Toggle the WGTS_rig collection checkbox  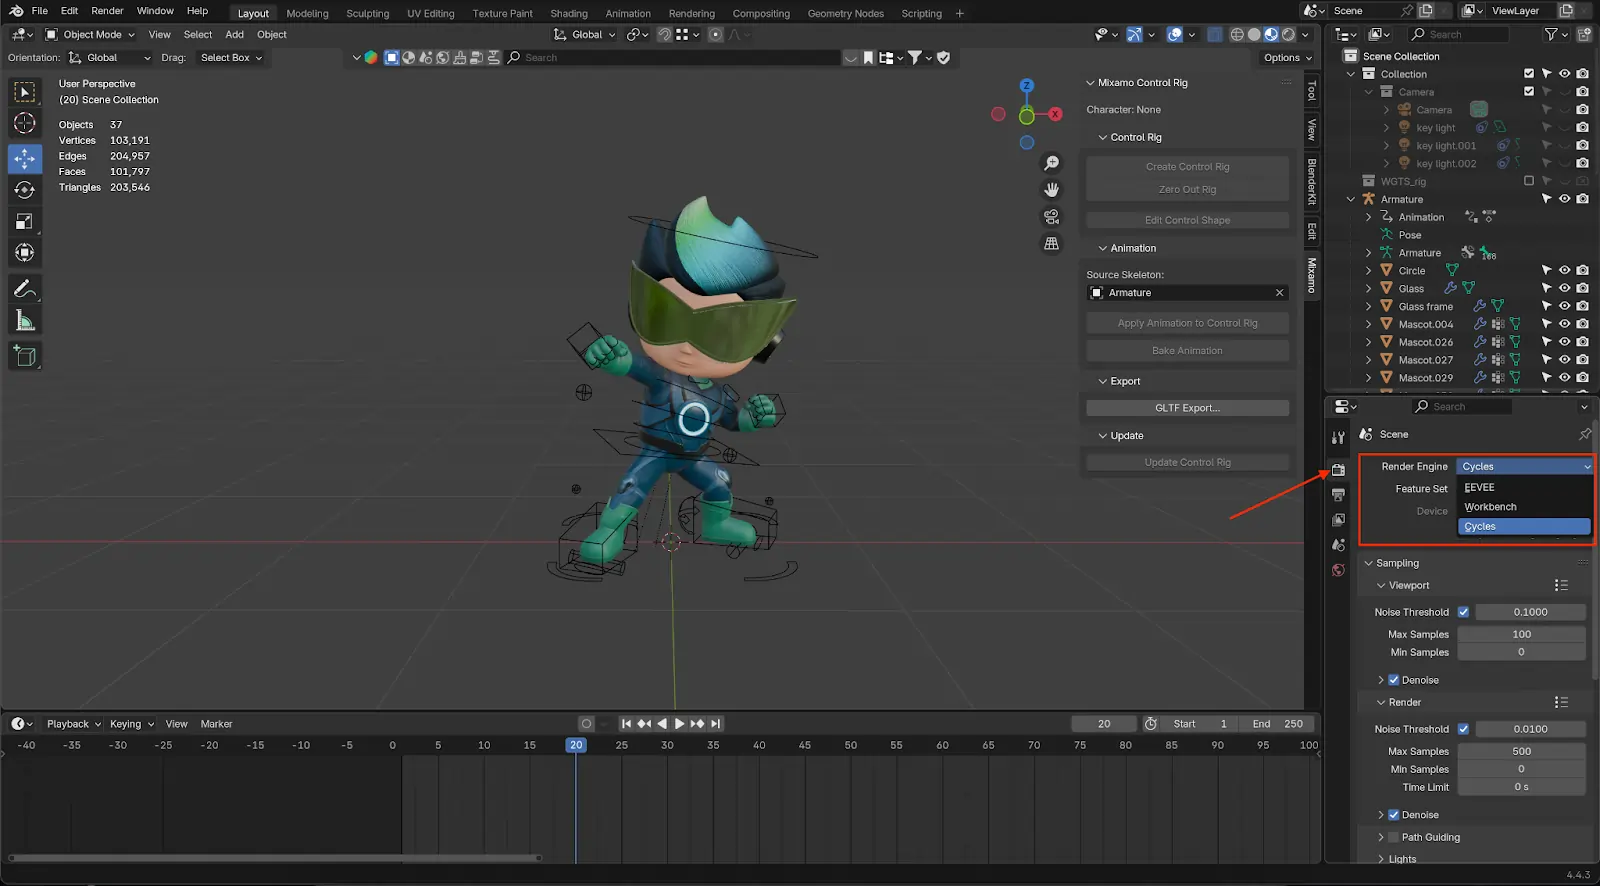pos(1529,181)
